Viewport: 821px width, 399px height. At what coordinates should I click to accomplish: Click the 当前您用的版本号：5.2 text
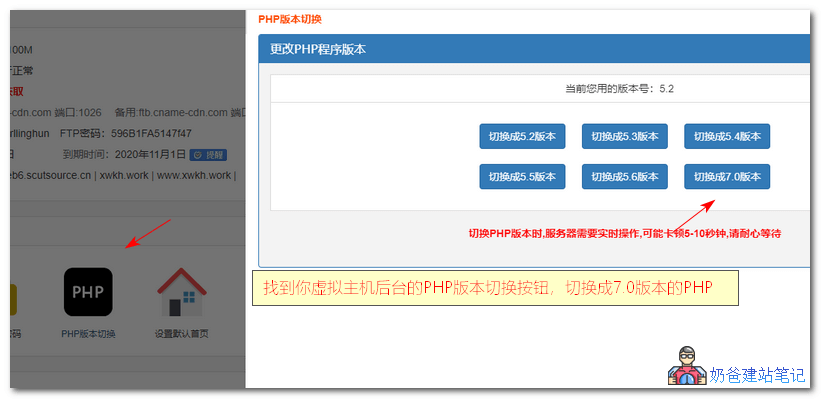[x=619, y=89]
